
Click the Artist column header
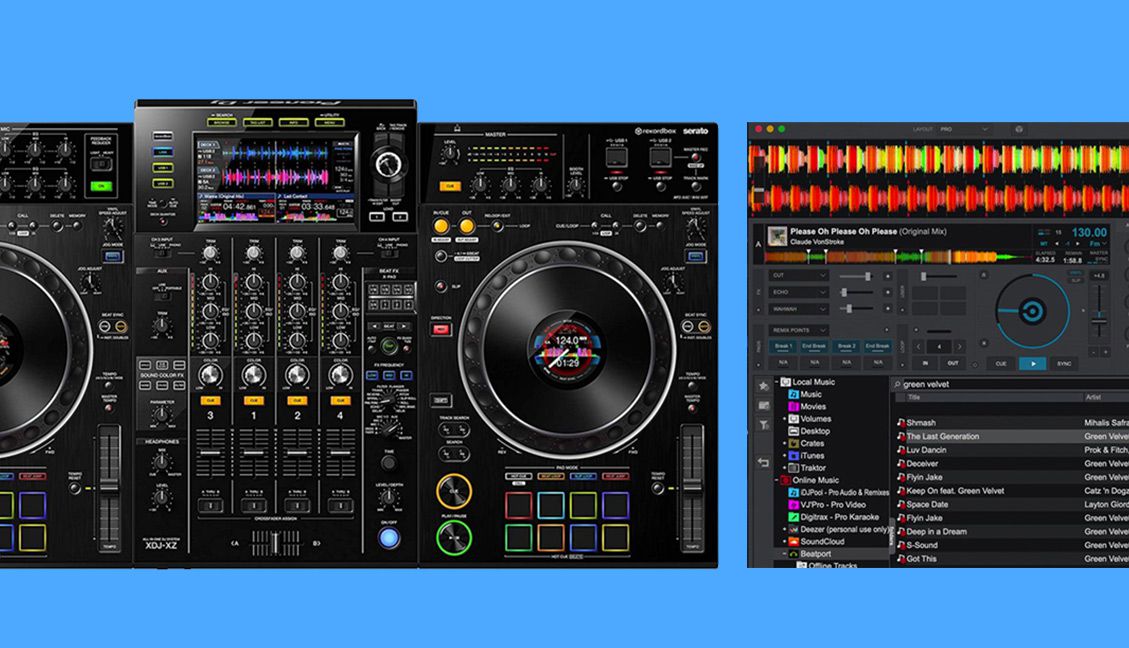click(1093, 397)
